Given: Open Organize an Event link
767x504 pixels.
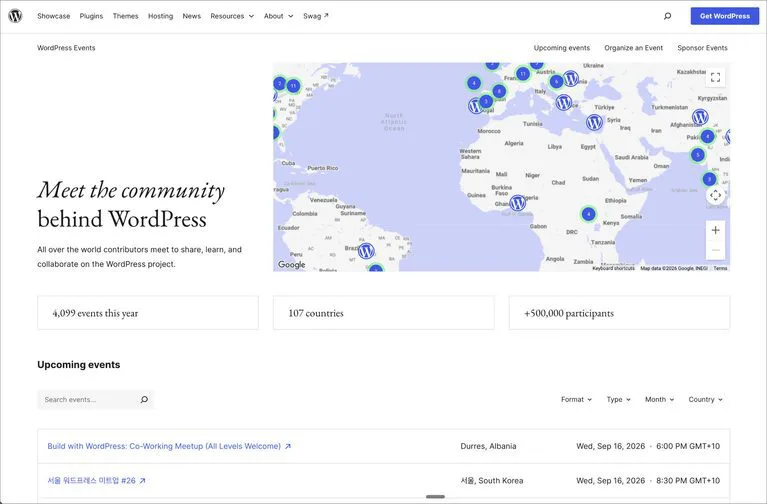Looking at the screenshot, I should click(633, 48).
